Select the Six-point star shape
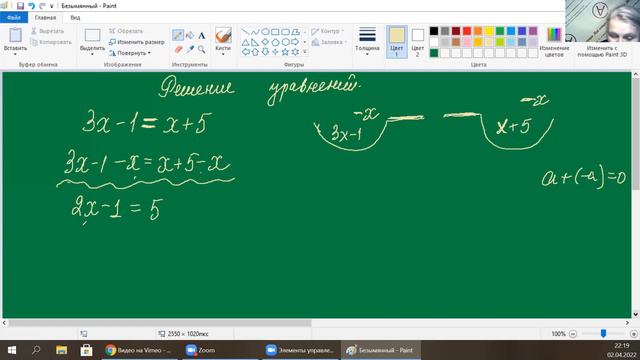The height and width of the screenshot is (360, 640). click(295, 52)
